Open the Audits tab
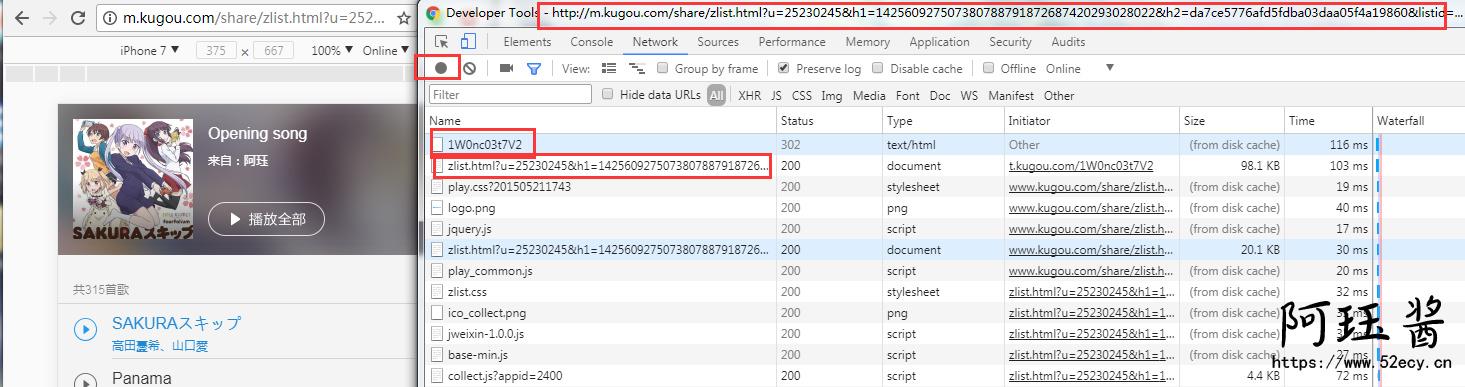 pos(1068,42)
